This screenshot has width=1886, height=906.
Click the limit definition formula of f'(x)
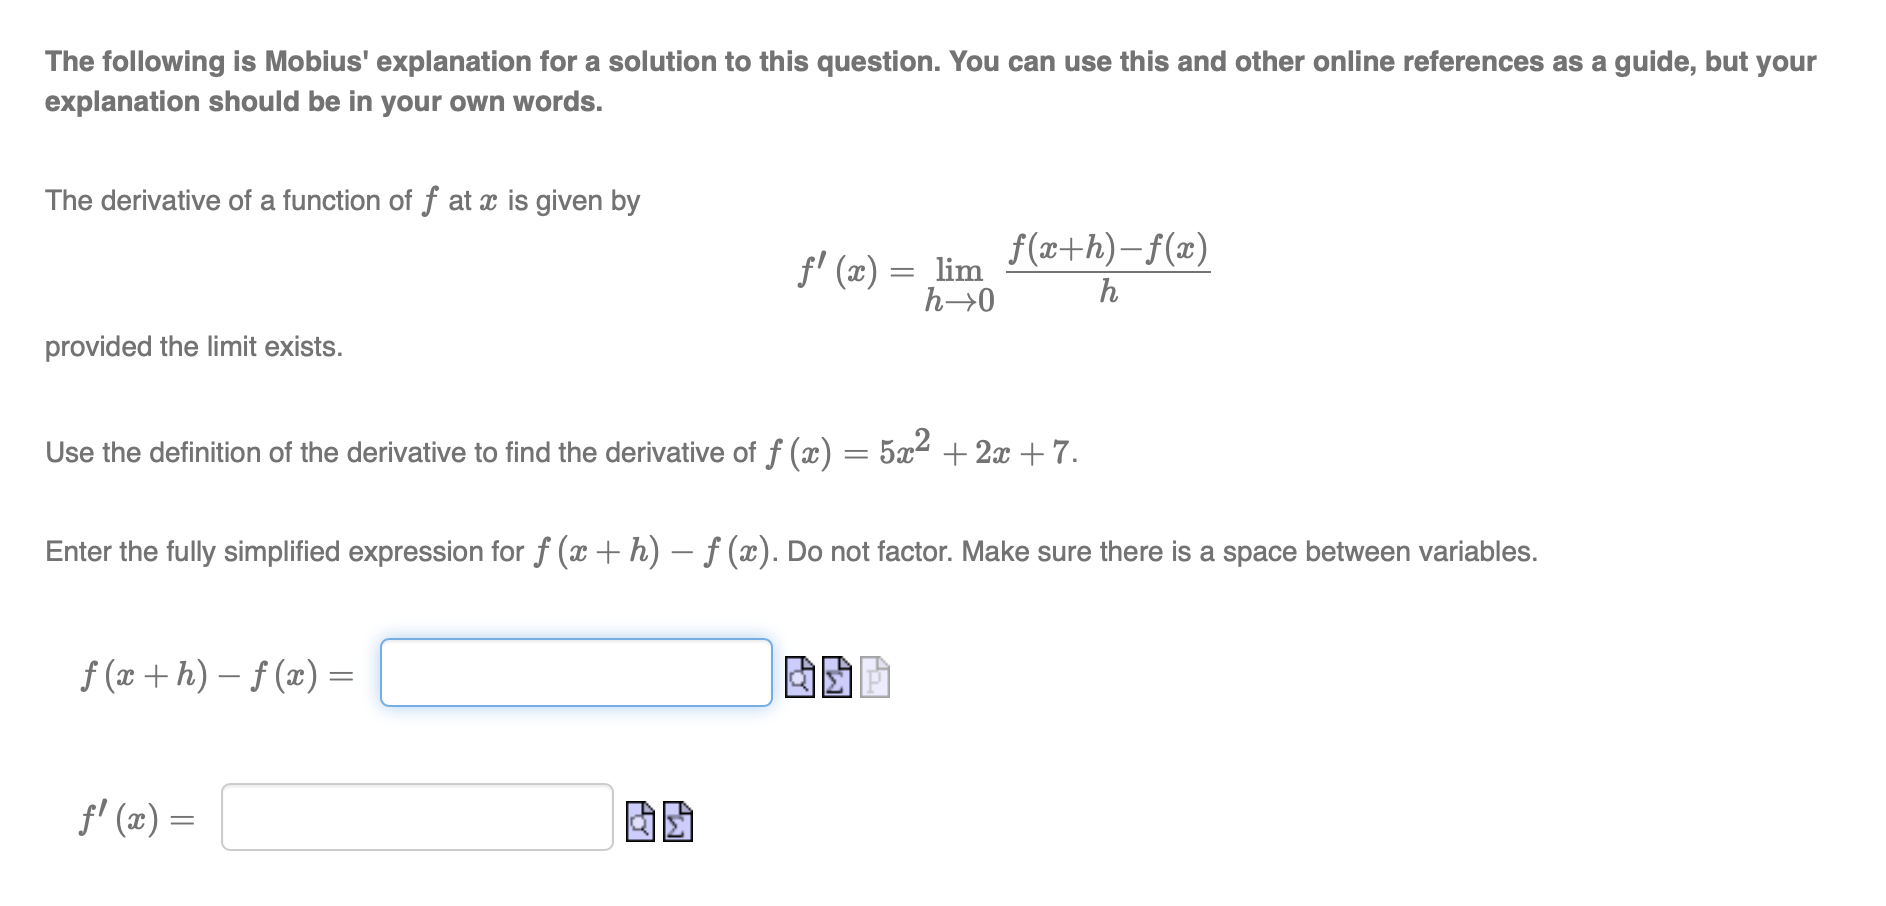tap(1000, 270)
